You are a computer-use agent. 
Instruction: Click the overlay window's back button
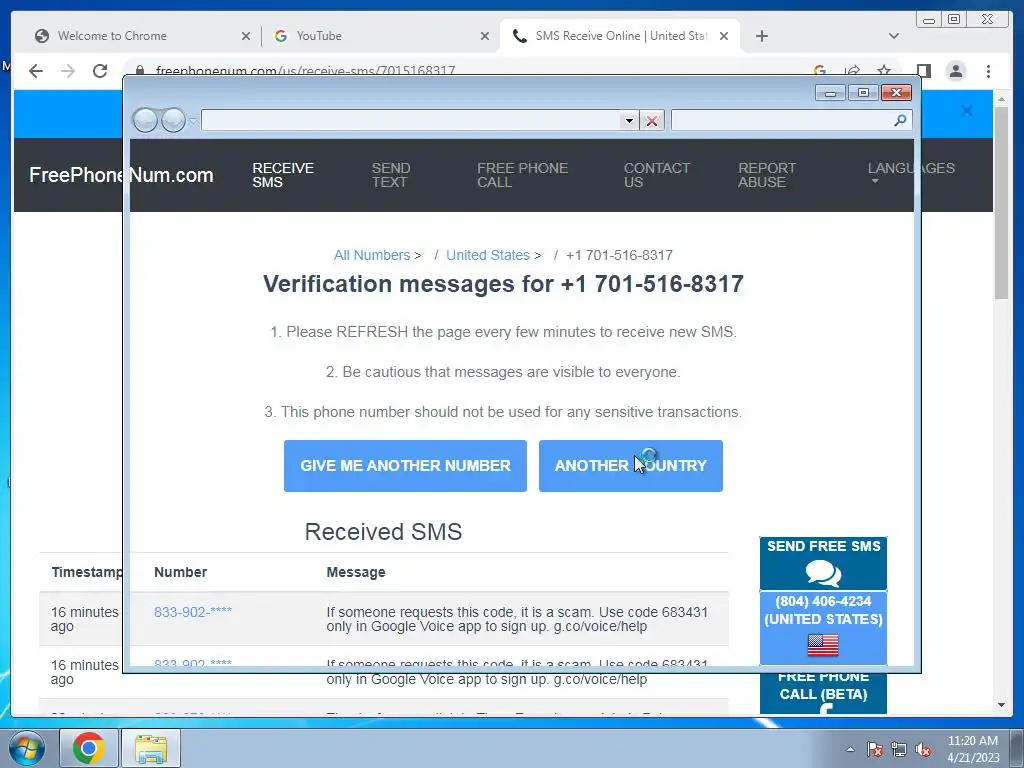pos(145,120)
